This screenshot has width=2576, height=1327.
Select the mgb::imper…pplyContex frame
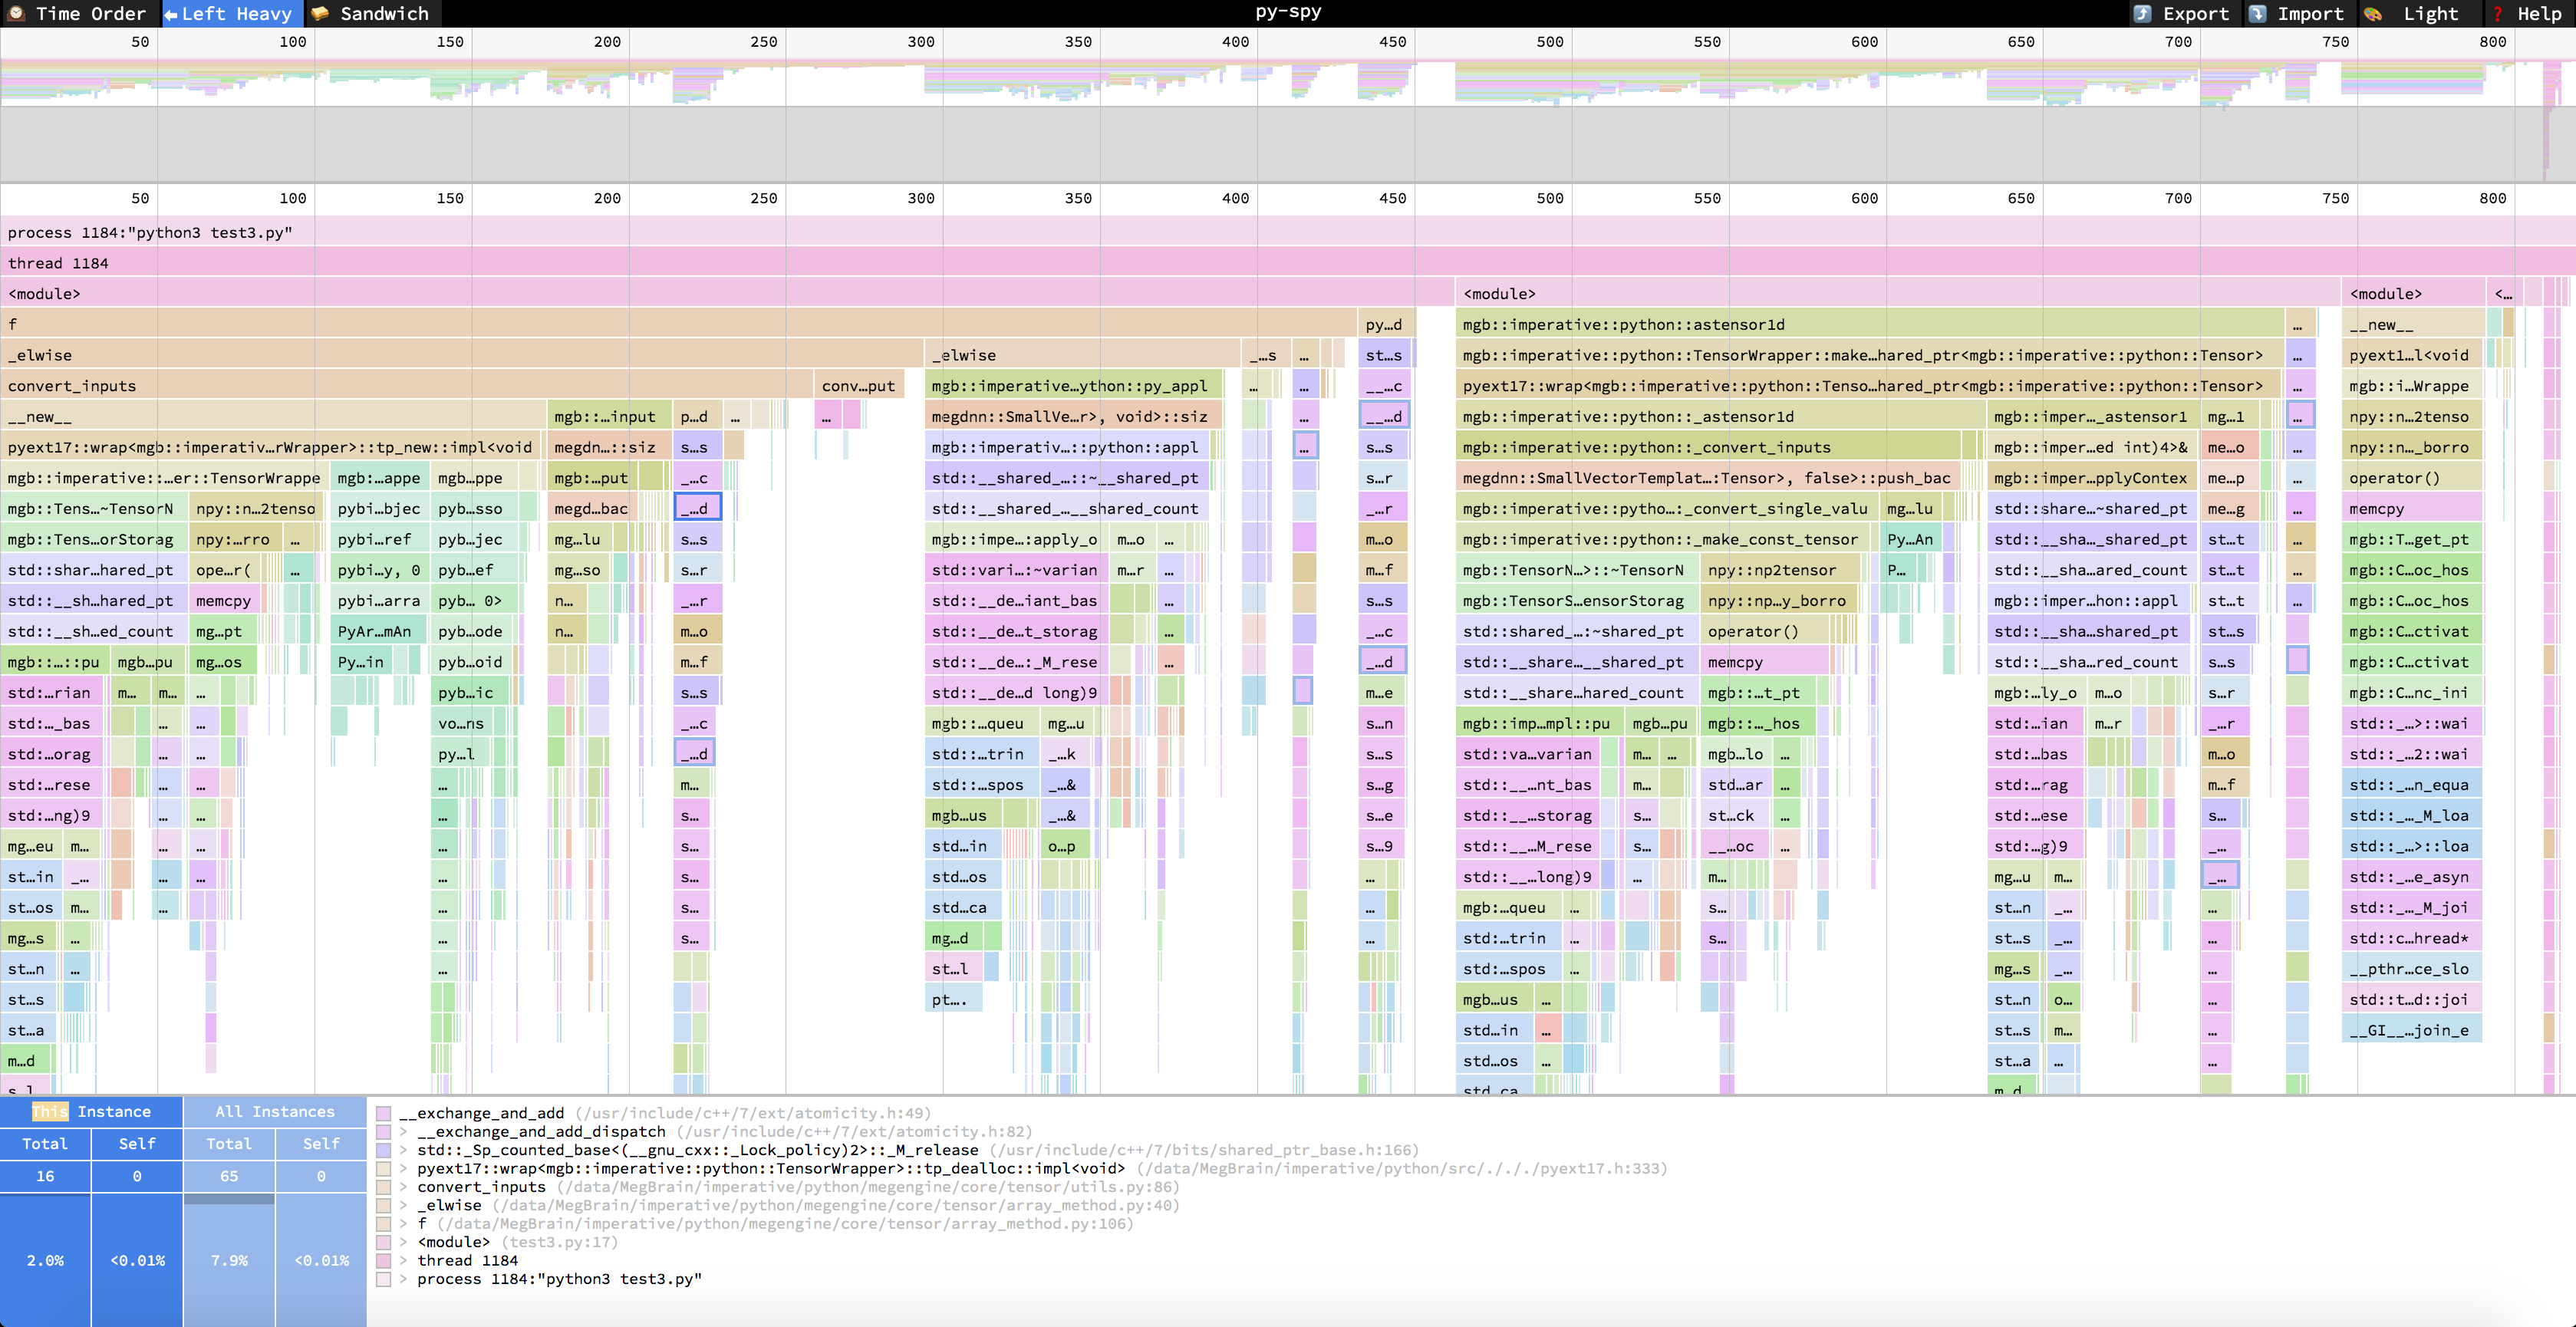tap(2092, 477)
